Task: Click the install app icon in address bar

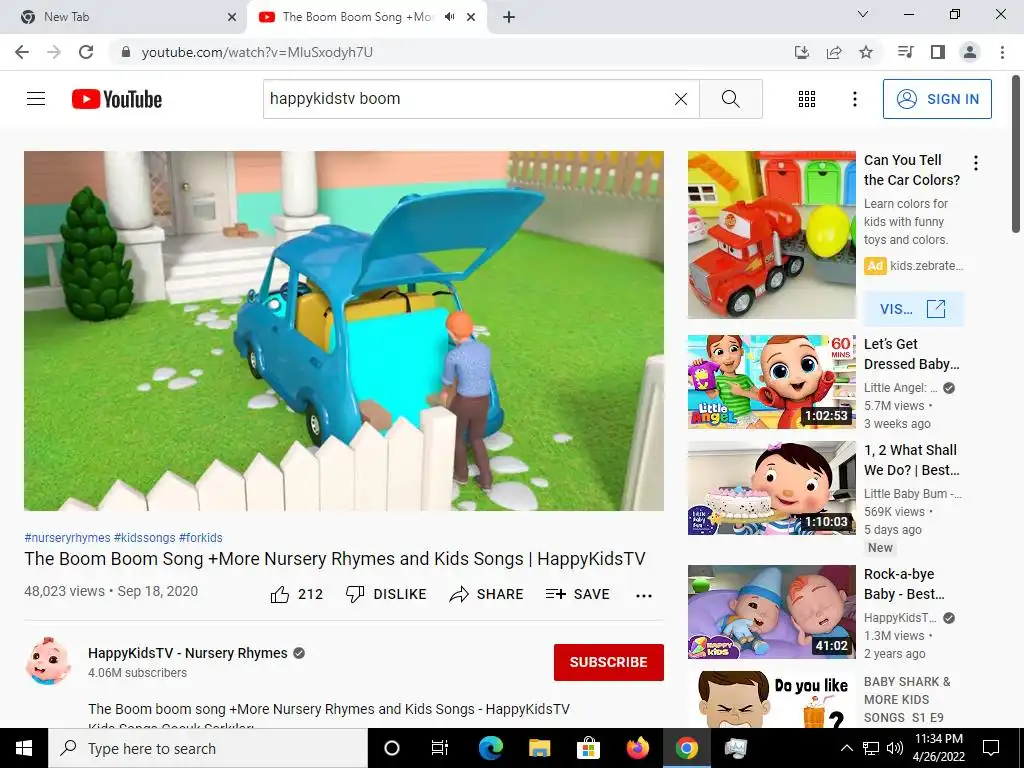Action: click(x=802, y=52)
